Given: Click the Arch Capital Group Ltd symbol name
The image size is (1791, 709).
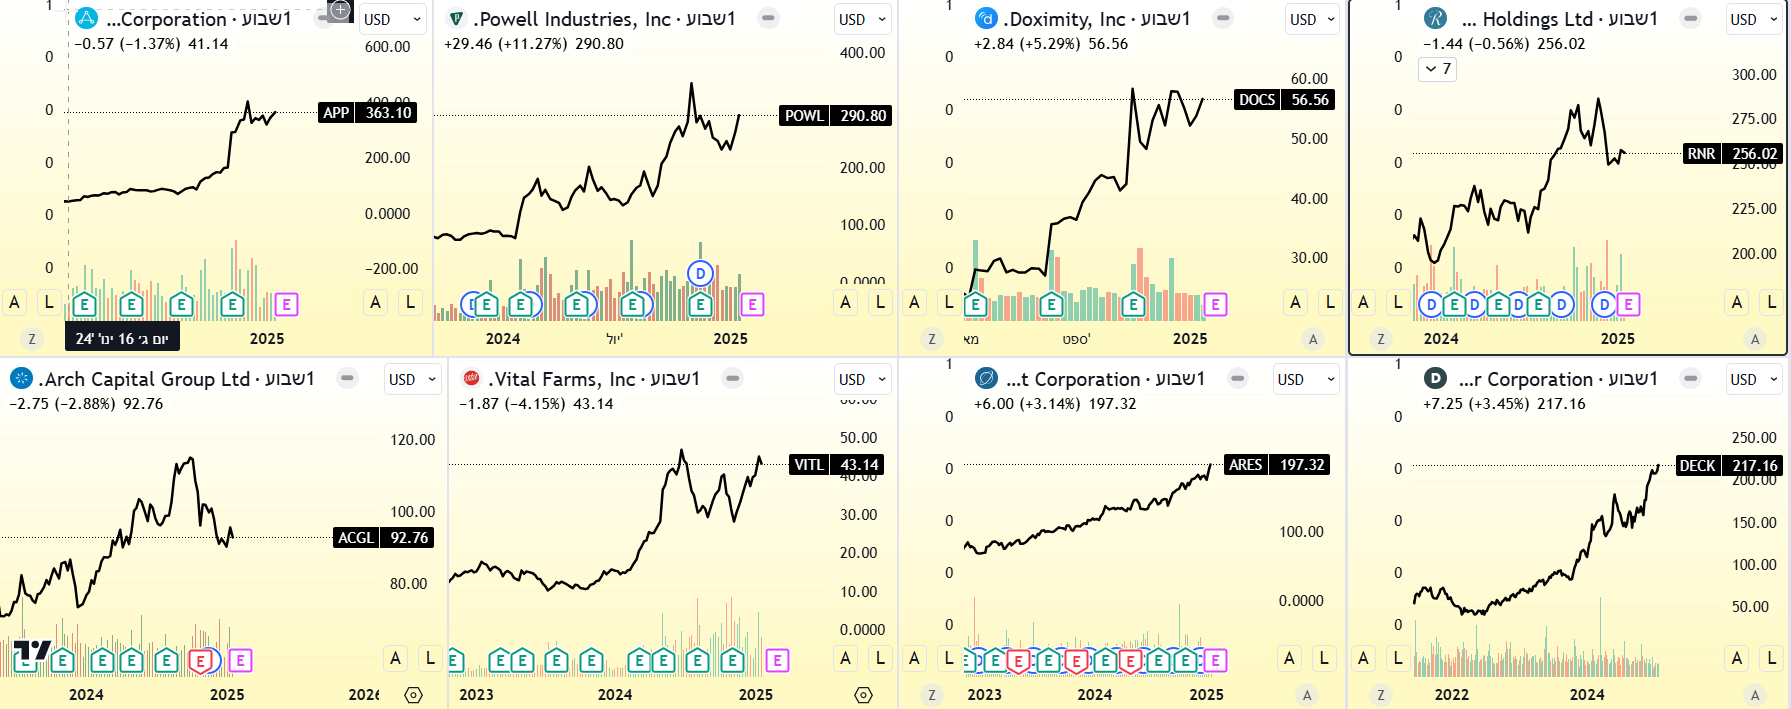Looking at the screenshot, I should coord(138,379).
